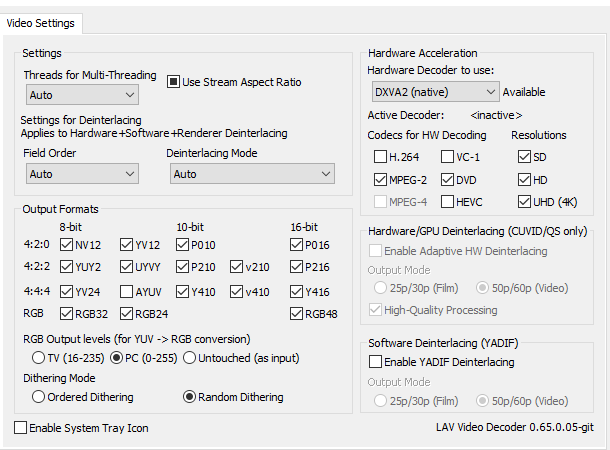The image size is (610, 450).
Task: Open Threads for Multi-Threading dropdown
Action: point(82,95)
